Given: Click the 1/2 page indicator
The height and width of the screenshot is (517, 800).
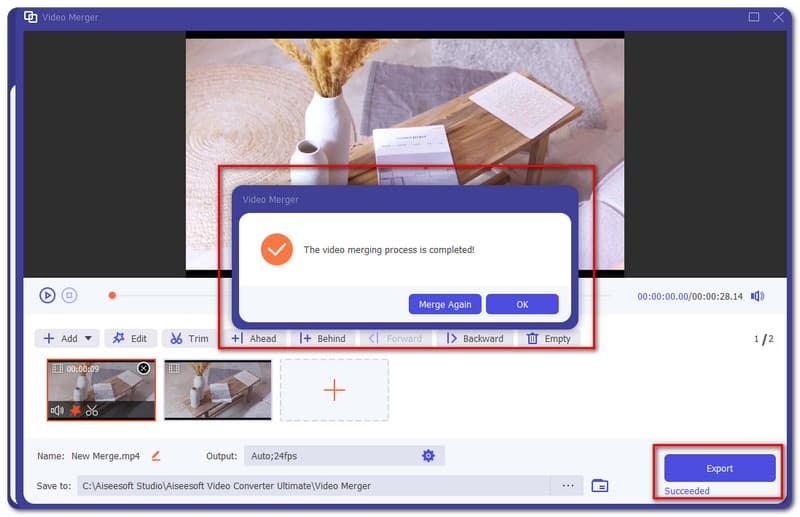Looking at the screenshot, I should click(x=764, y=339).
